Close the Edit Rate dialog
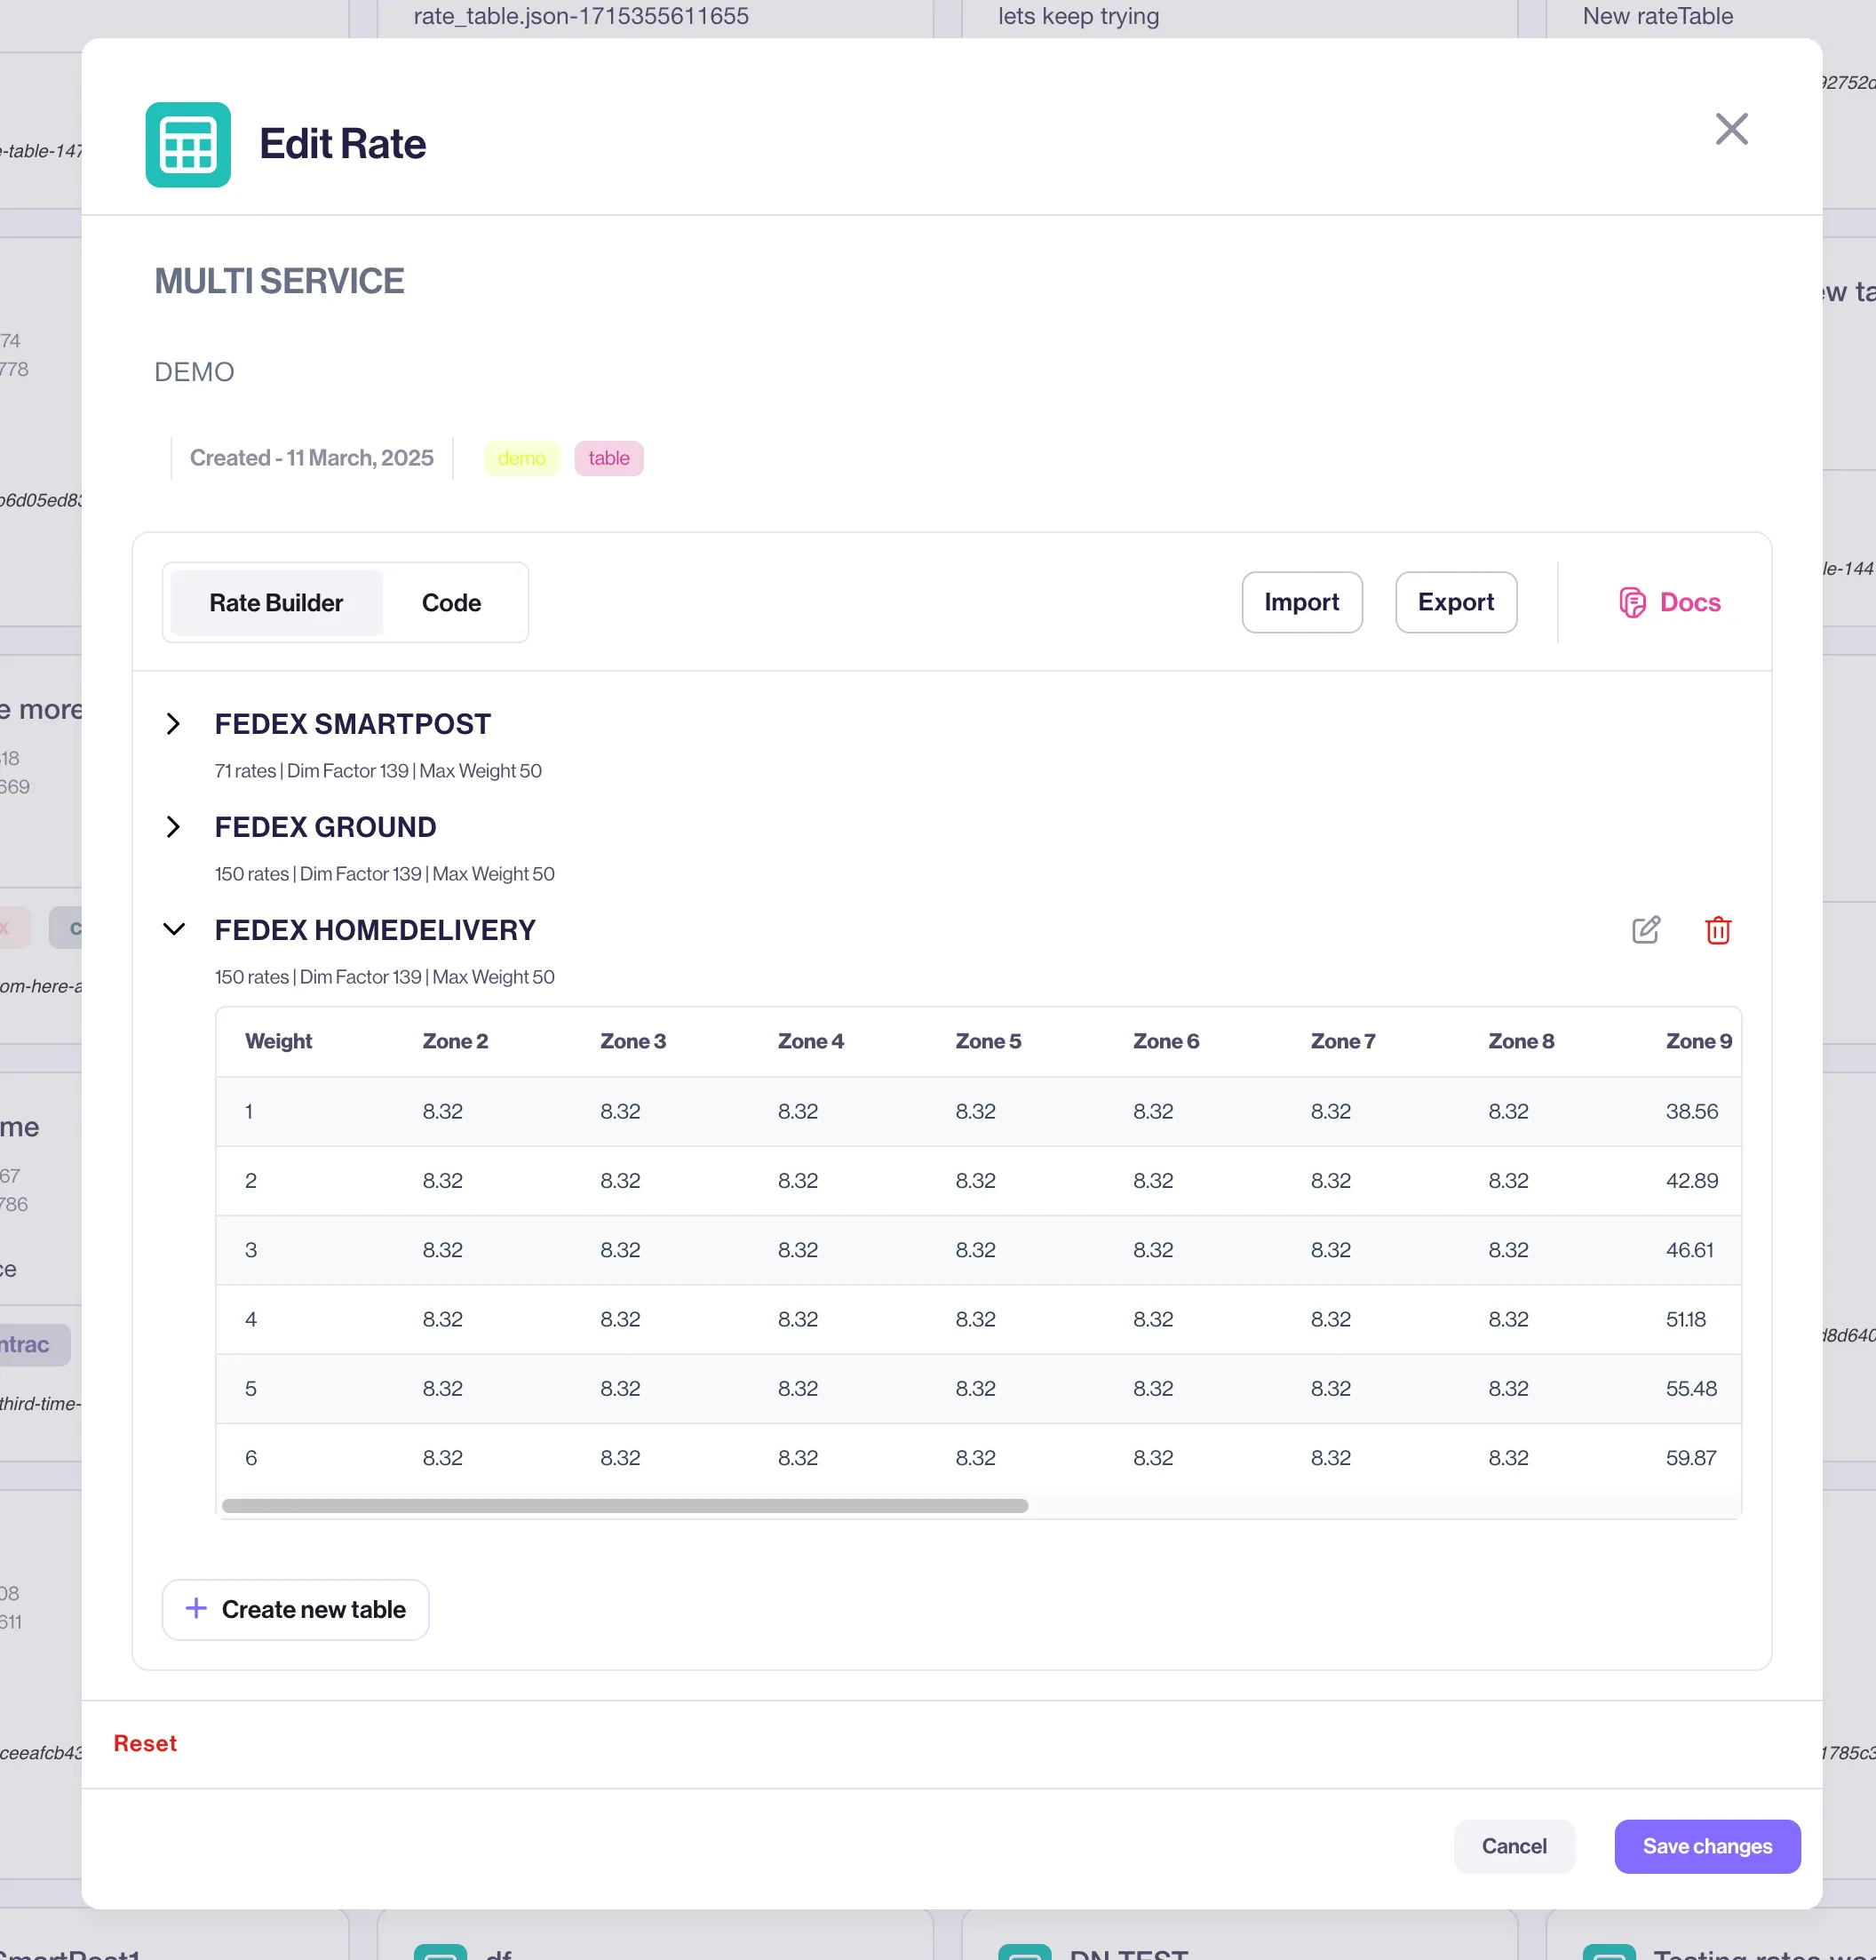This screenshot has height=1960, width=1876. 1731,129
